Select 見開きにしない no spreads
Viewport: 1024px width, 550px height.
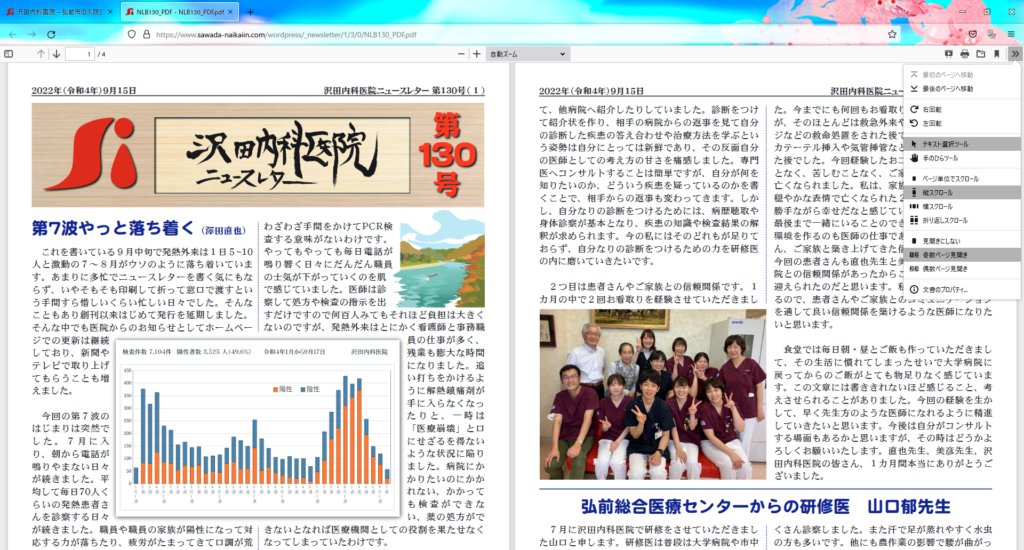click(962, 241)
